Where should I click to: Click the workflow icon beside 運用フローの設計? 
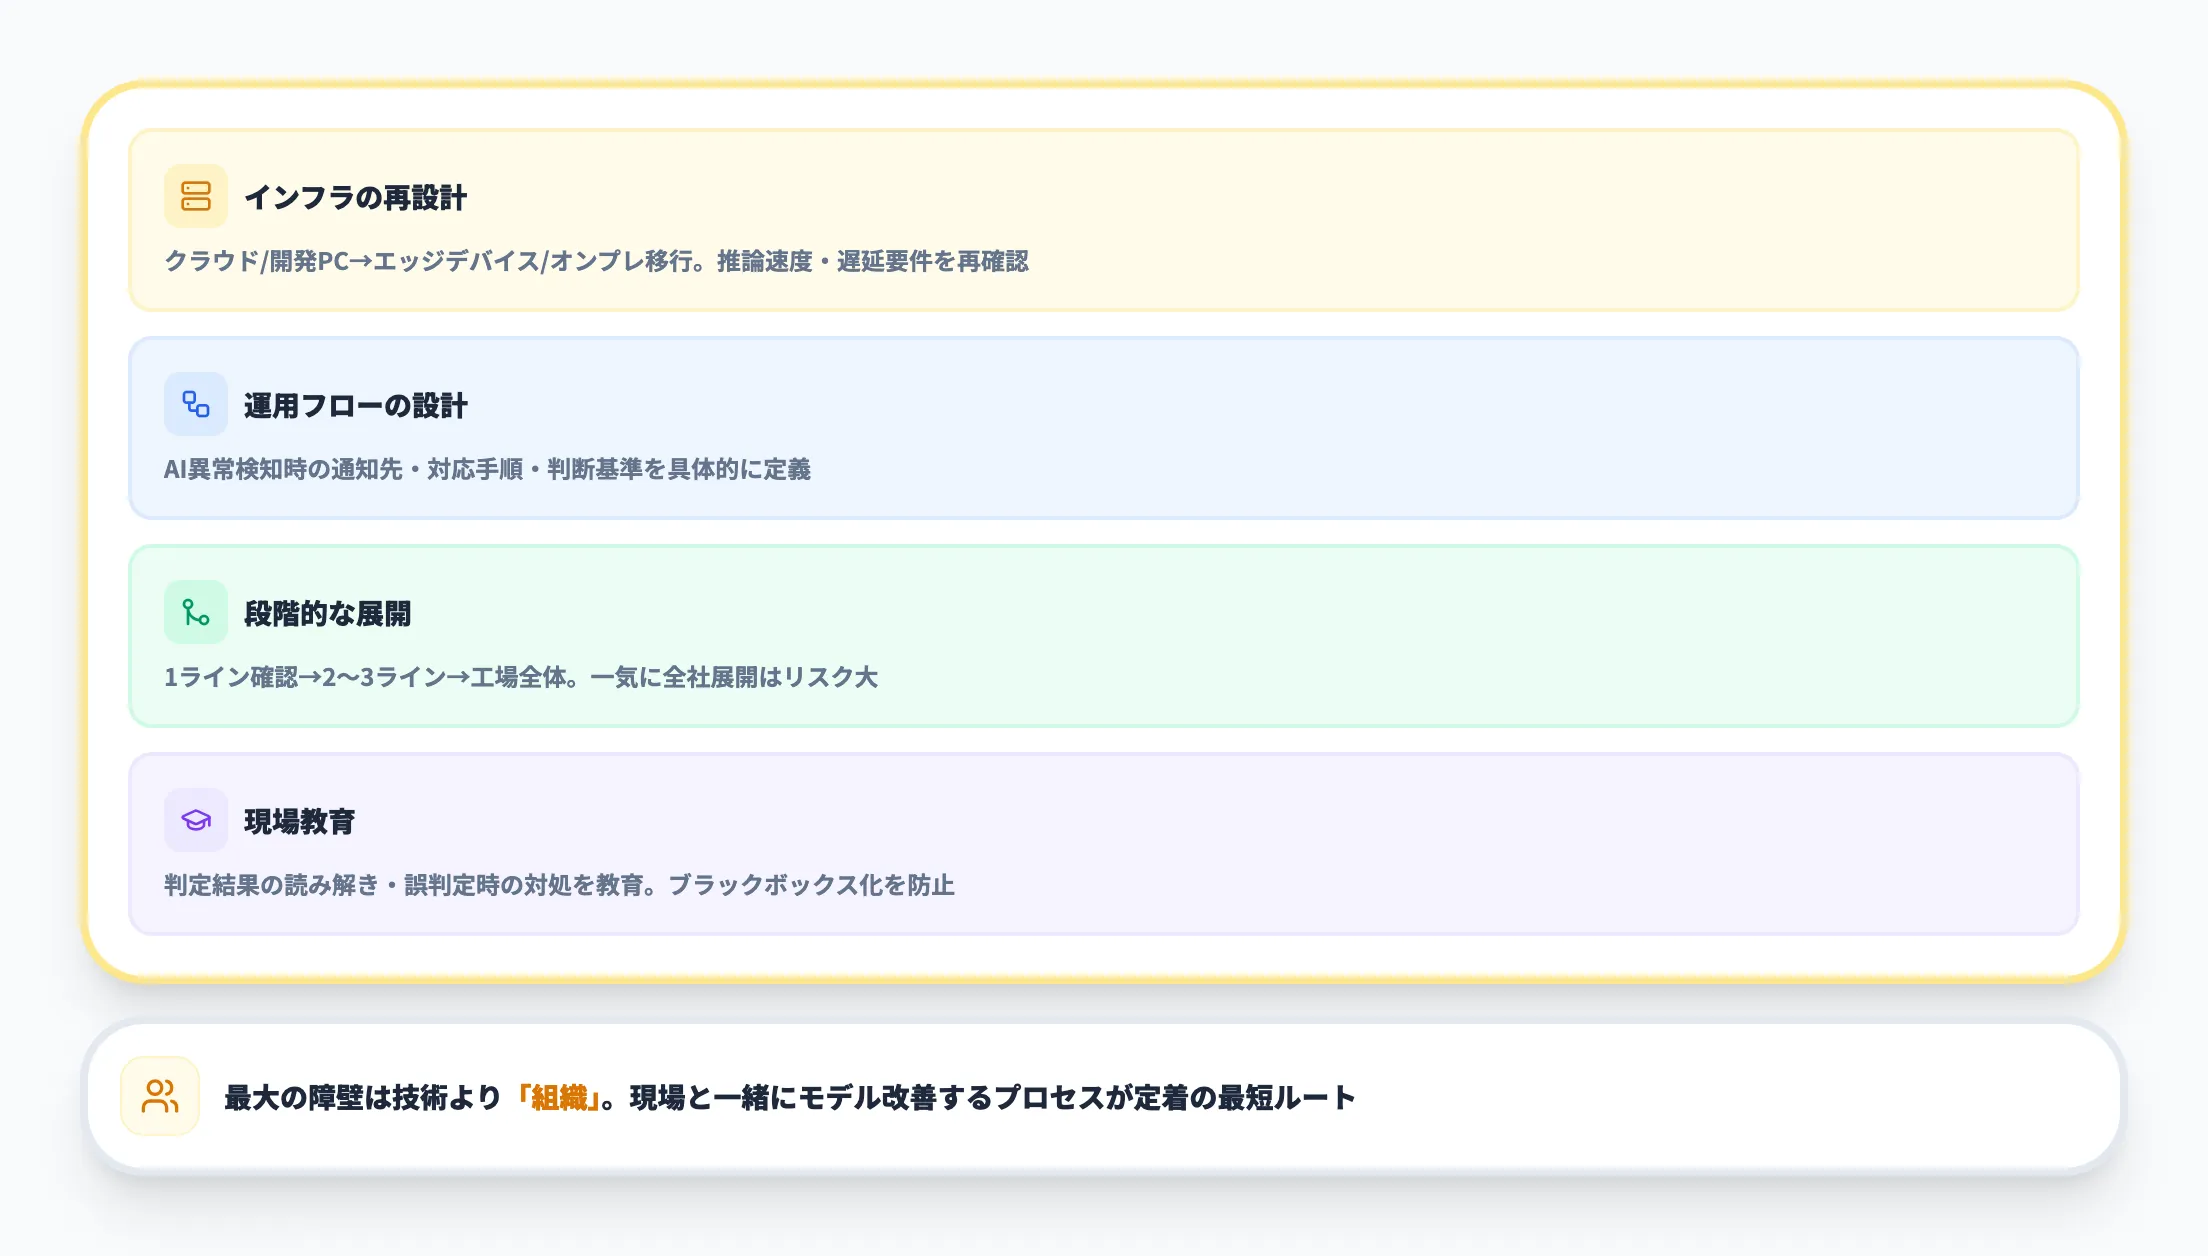pos(196,404)
